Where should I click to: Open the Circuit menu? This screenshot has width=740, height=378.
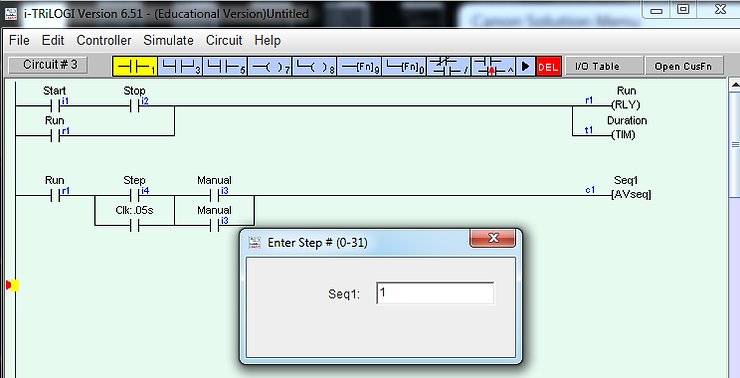(224, 41)
